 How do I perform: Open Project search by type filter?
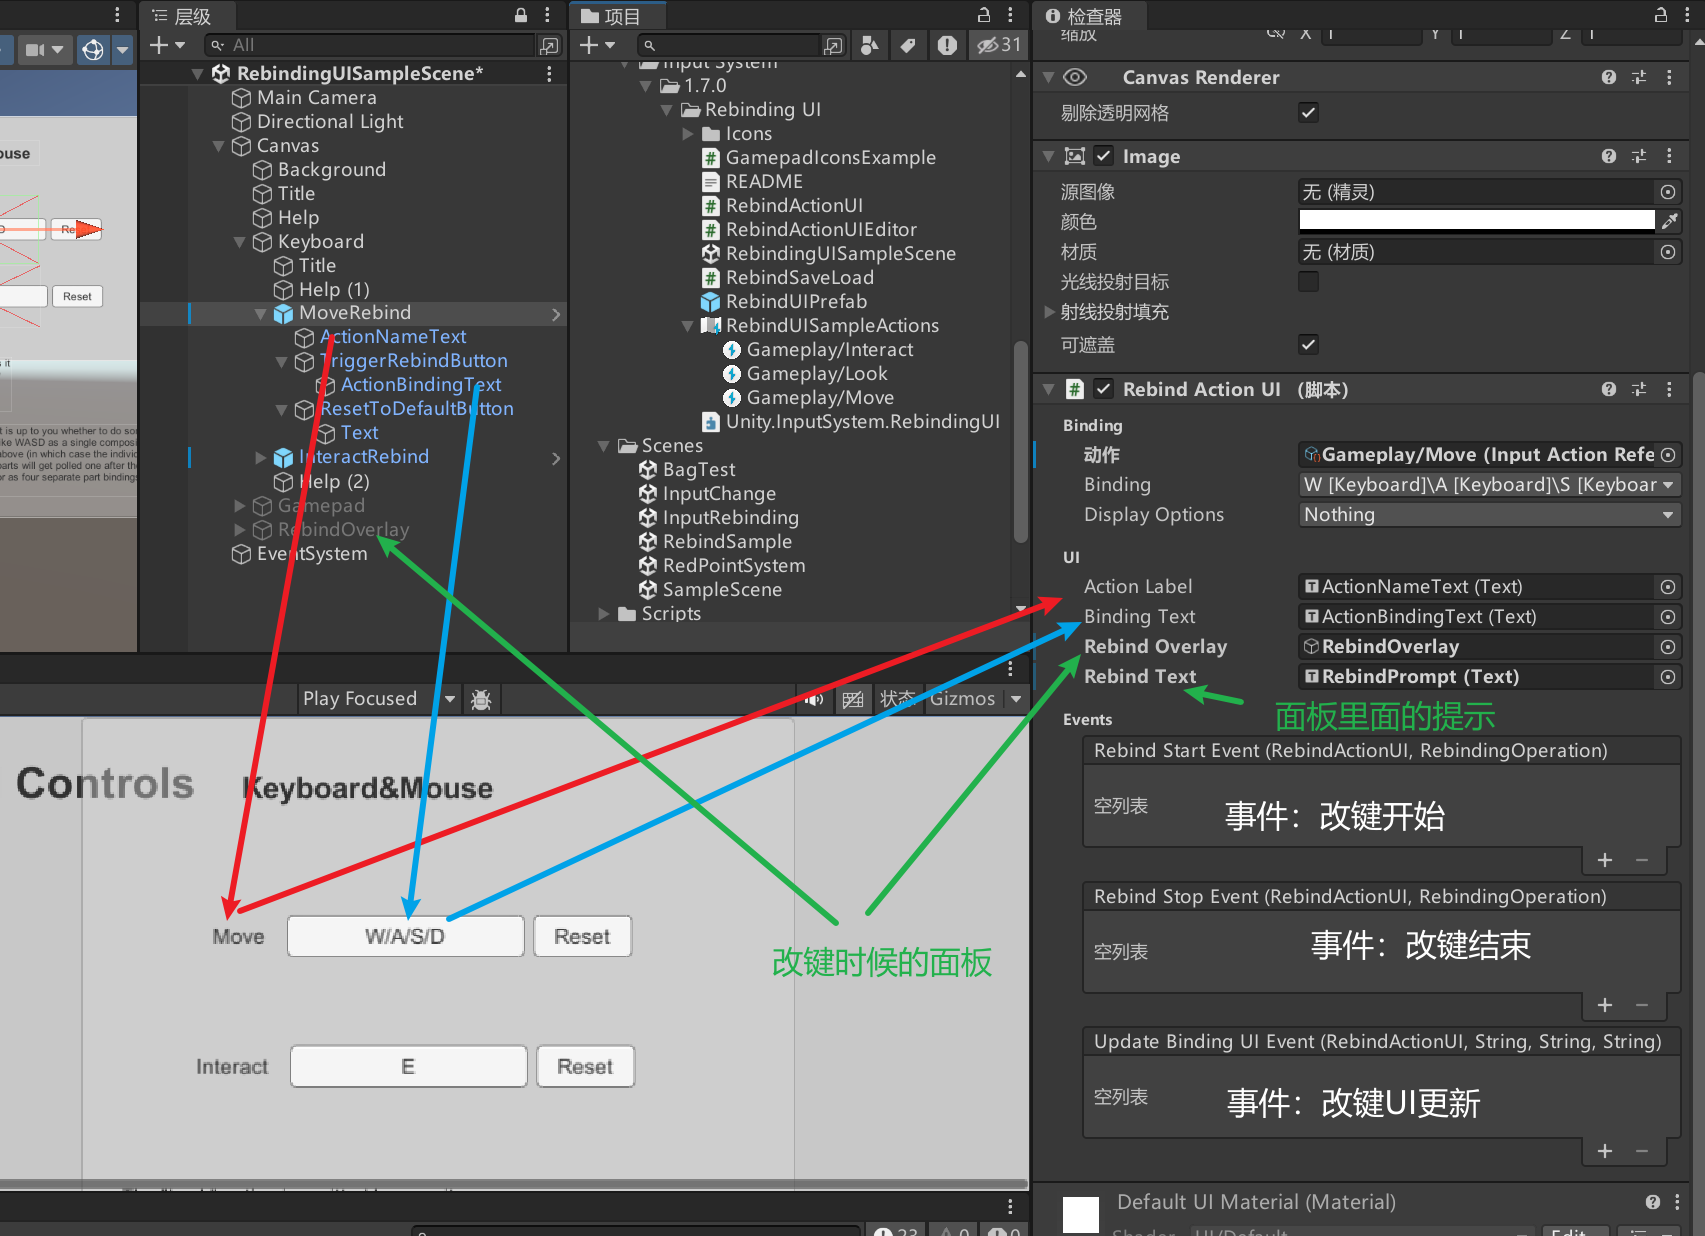[x=869, y=45]
